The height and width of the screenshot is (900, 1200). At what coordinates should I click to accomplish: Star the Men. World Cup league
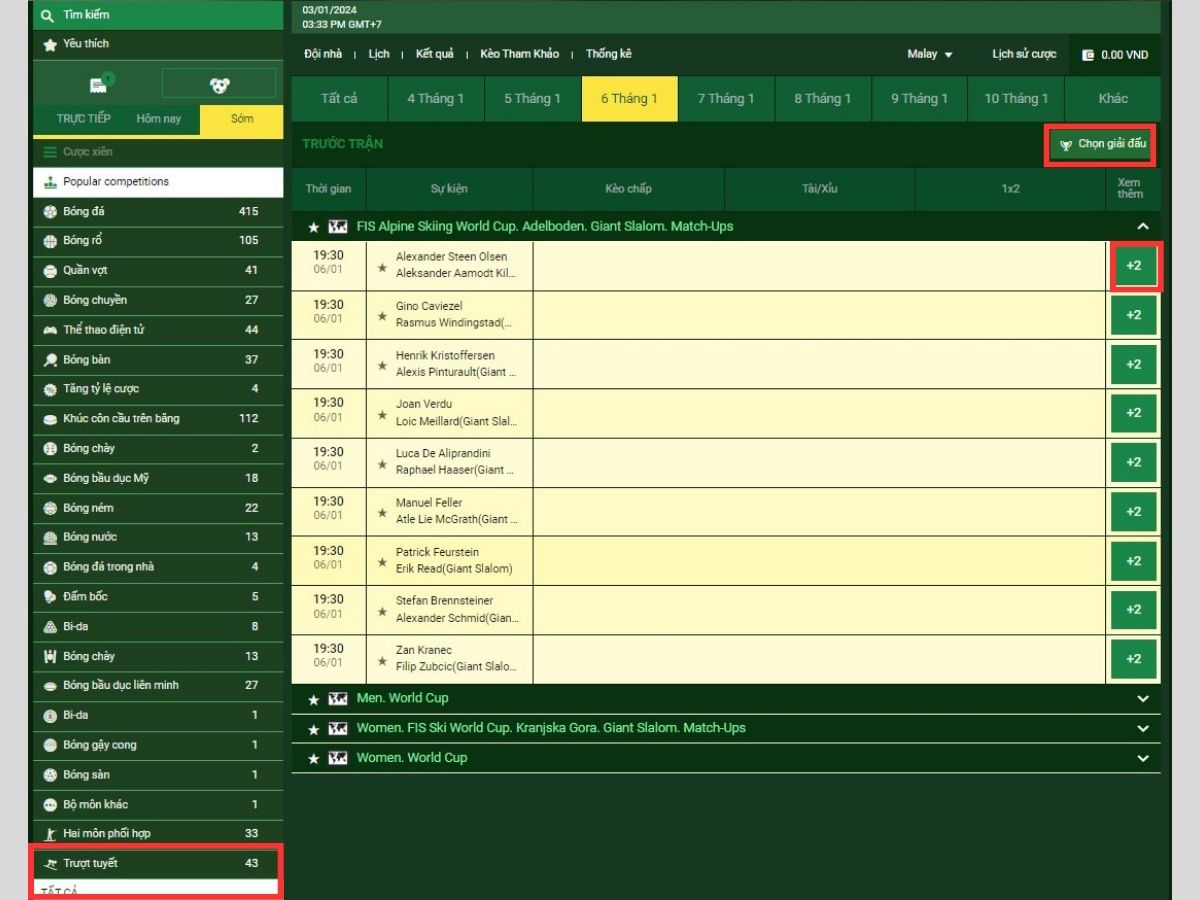(314, 699)
